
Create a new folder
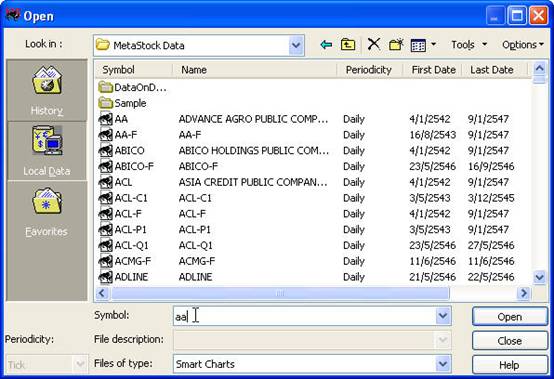point(396,45)
